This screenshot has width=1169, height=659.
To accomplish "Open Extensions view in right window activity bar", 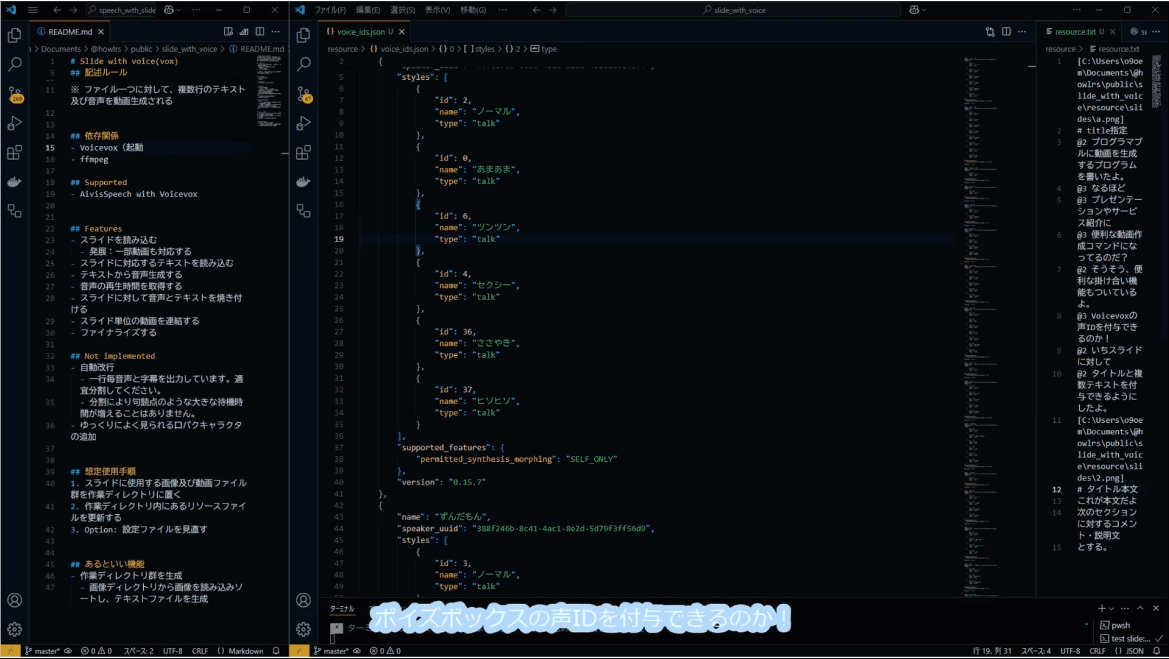I will coord(304,153).
